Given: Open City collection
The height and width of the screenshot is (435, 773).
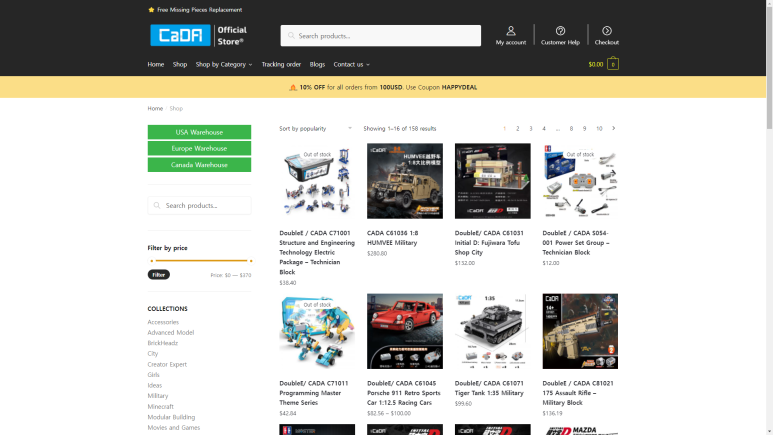Looking at the screenshot, I should (152, 353).
